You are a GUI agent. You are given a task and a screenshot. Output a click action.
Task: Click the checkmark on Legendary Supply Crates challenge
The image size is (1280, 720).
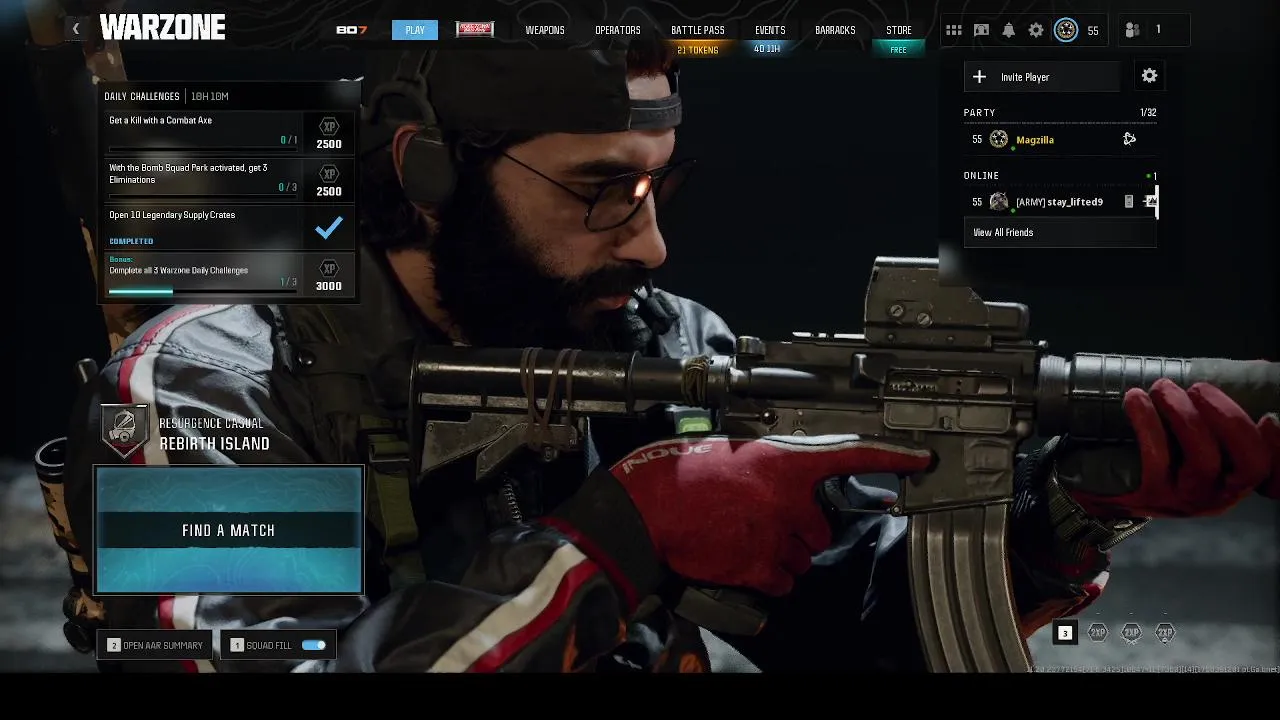[328, 228]
